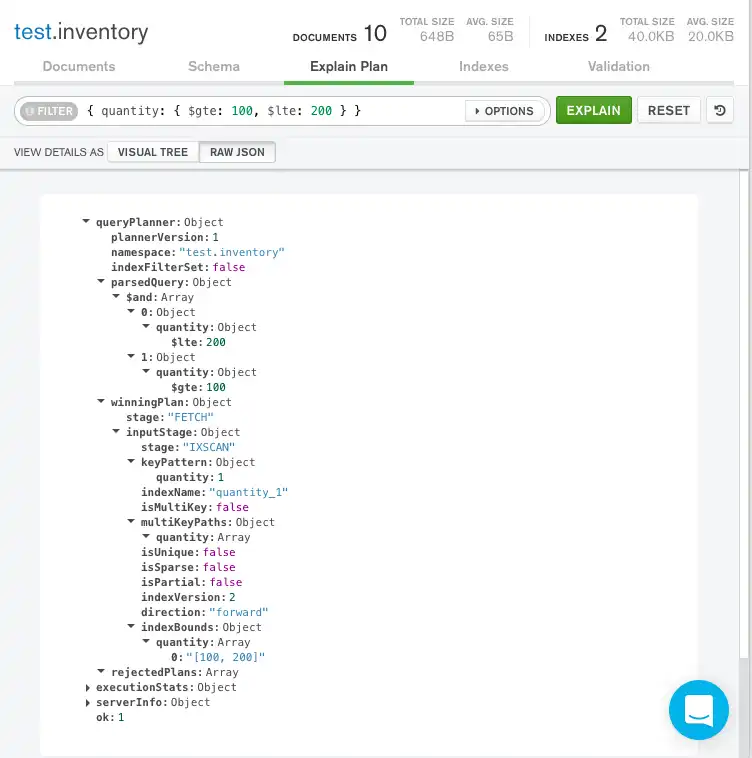Screen dimensions: 752x758
Task: Switch to the Indexes tab
Action: [x=483, y=66]
